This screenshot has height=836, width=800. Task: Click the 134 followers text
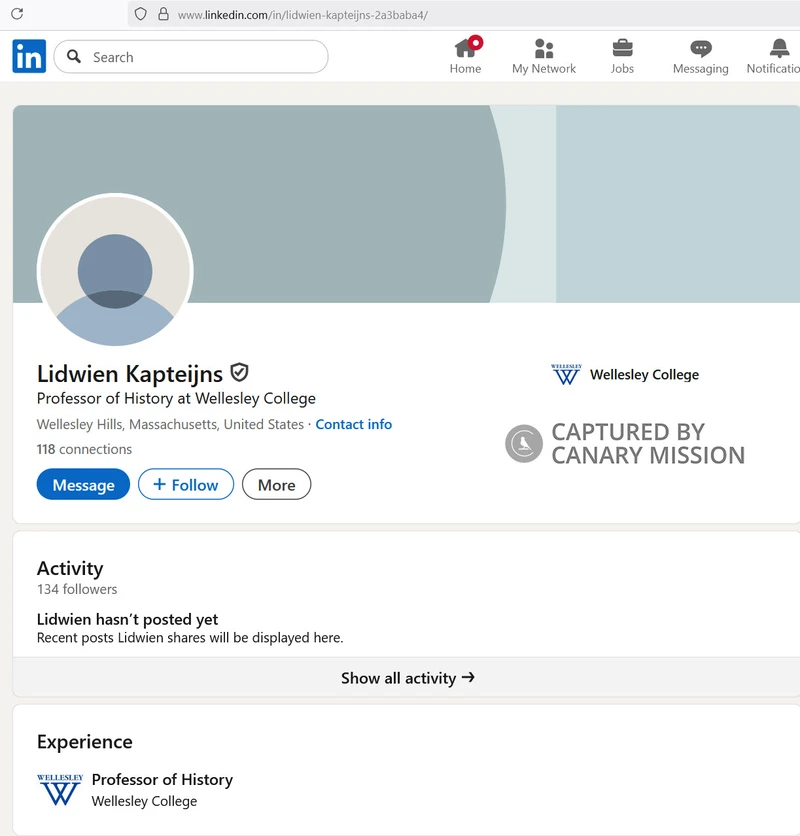coord(77,589)
